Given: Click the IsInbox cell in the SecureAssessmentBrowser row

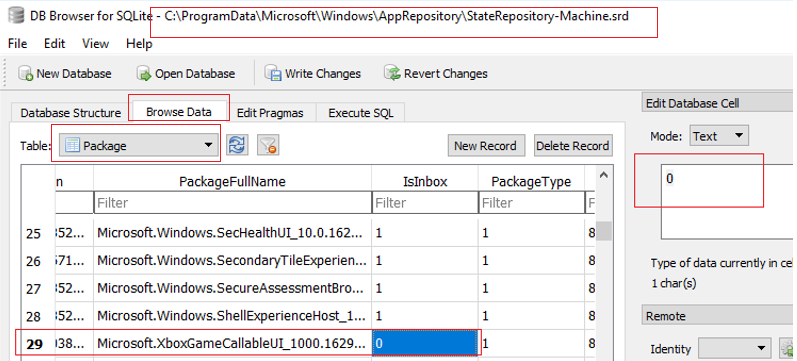Looking at the screenshot, I should 425,289.
